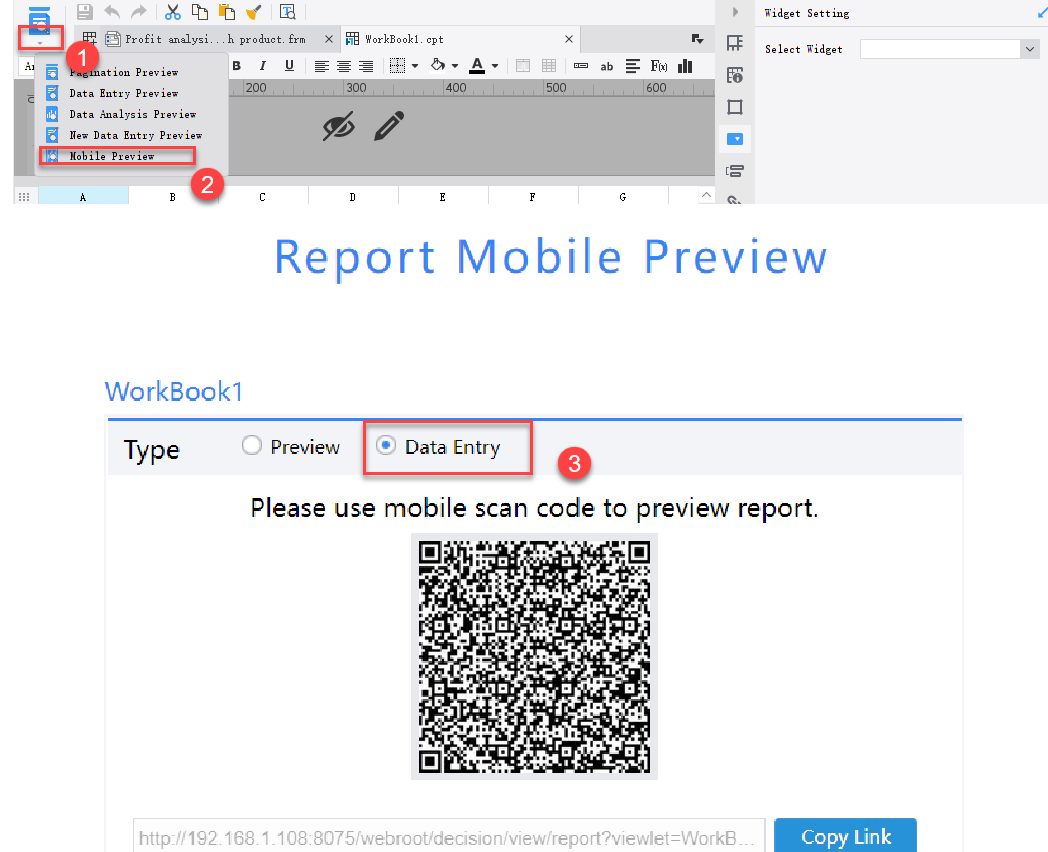Insert a chart with bar chart icon
The width and height of the screenshot is (1048, 852).
pyautogui.click(x=685, y=65)
